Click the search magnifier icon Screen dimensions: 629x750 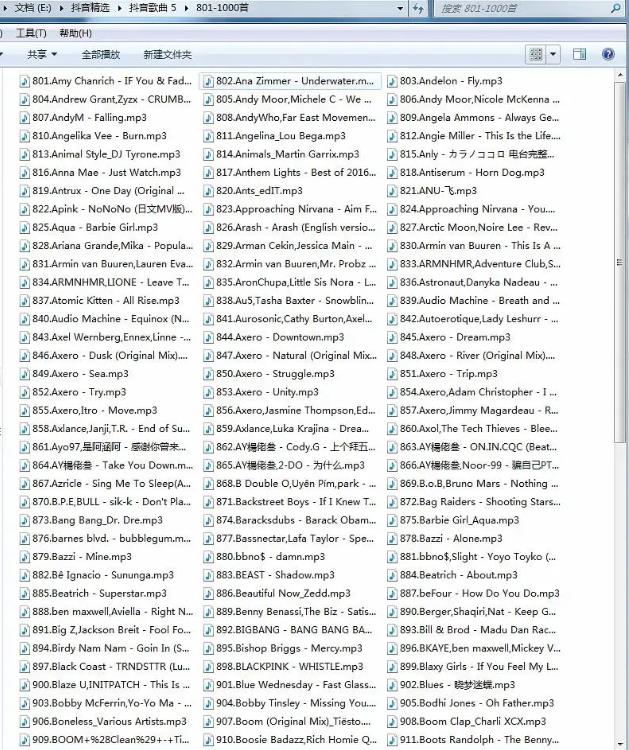pyautogui.click(x=616, y=8)
